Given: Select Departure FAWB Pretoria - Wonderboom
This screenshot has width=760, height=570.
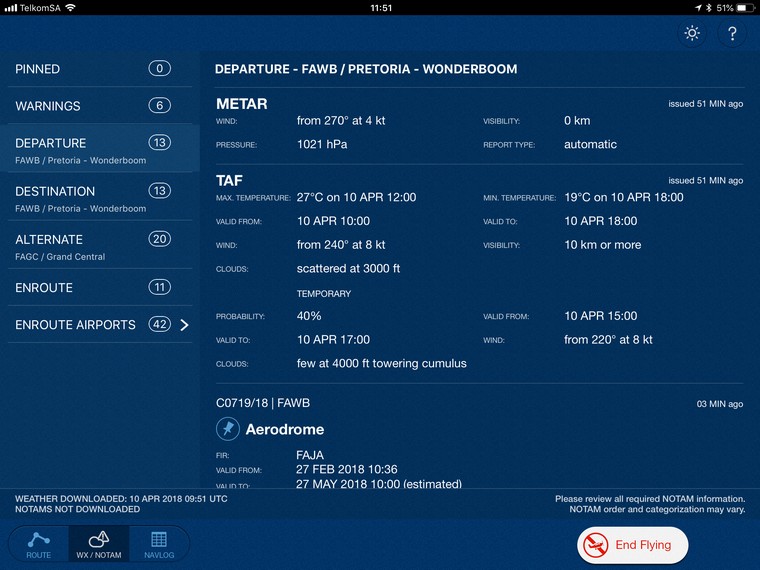Looking at the screenshot, I should coord(80,150).
